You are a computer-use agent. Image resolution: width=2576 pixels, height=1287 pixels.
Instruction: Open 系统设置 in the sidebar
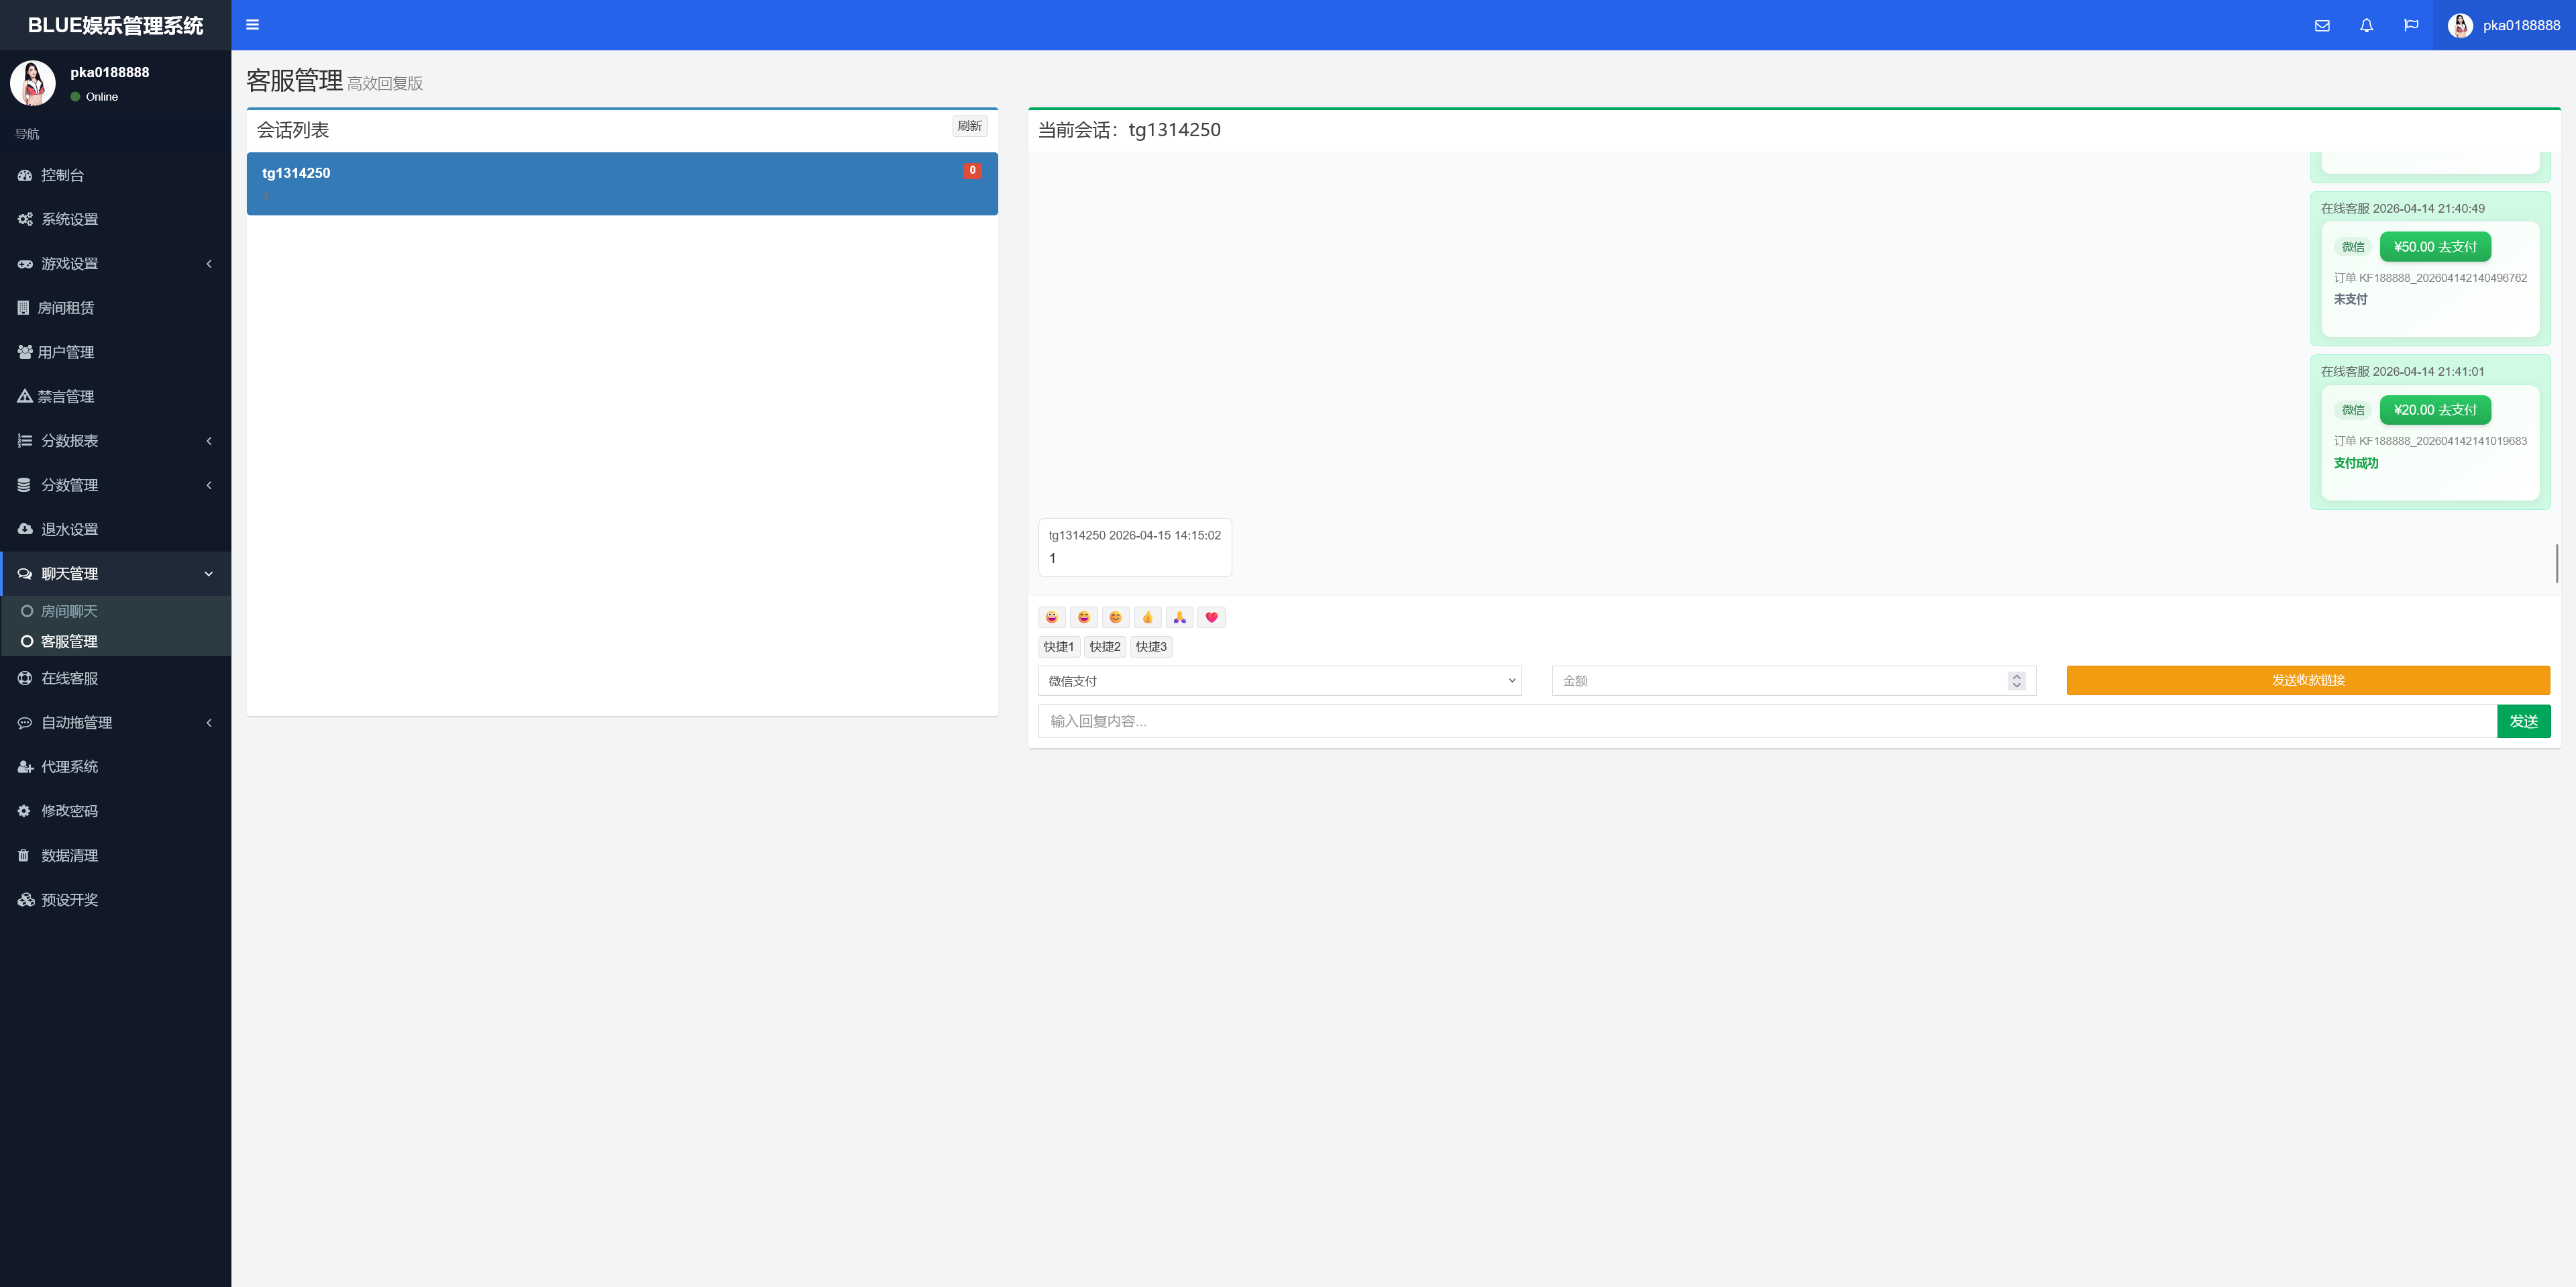[x=115, y=219]
